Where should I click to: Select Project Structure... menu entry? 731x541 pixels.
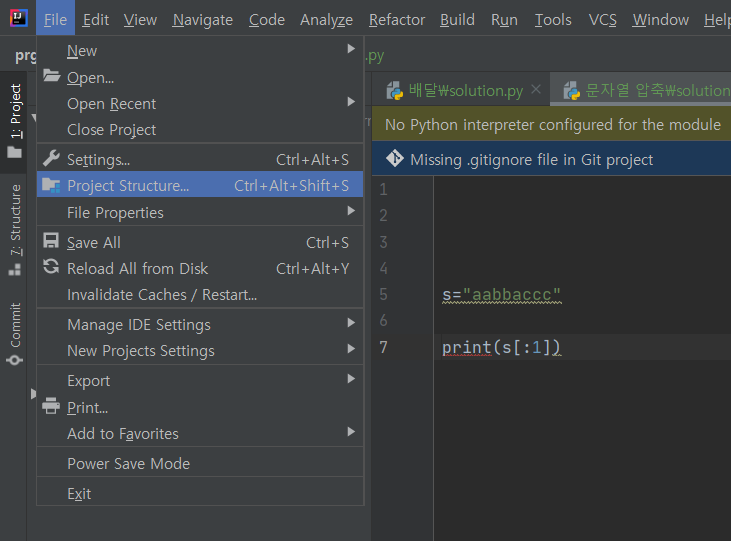coord(200,186)
